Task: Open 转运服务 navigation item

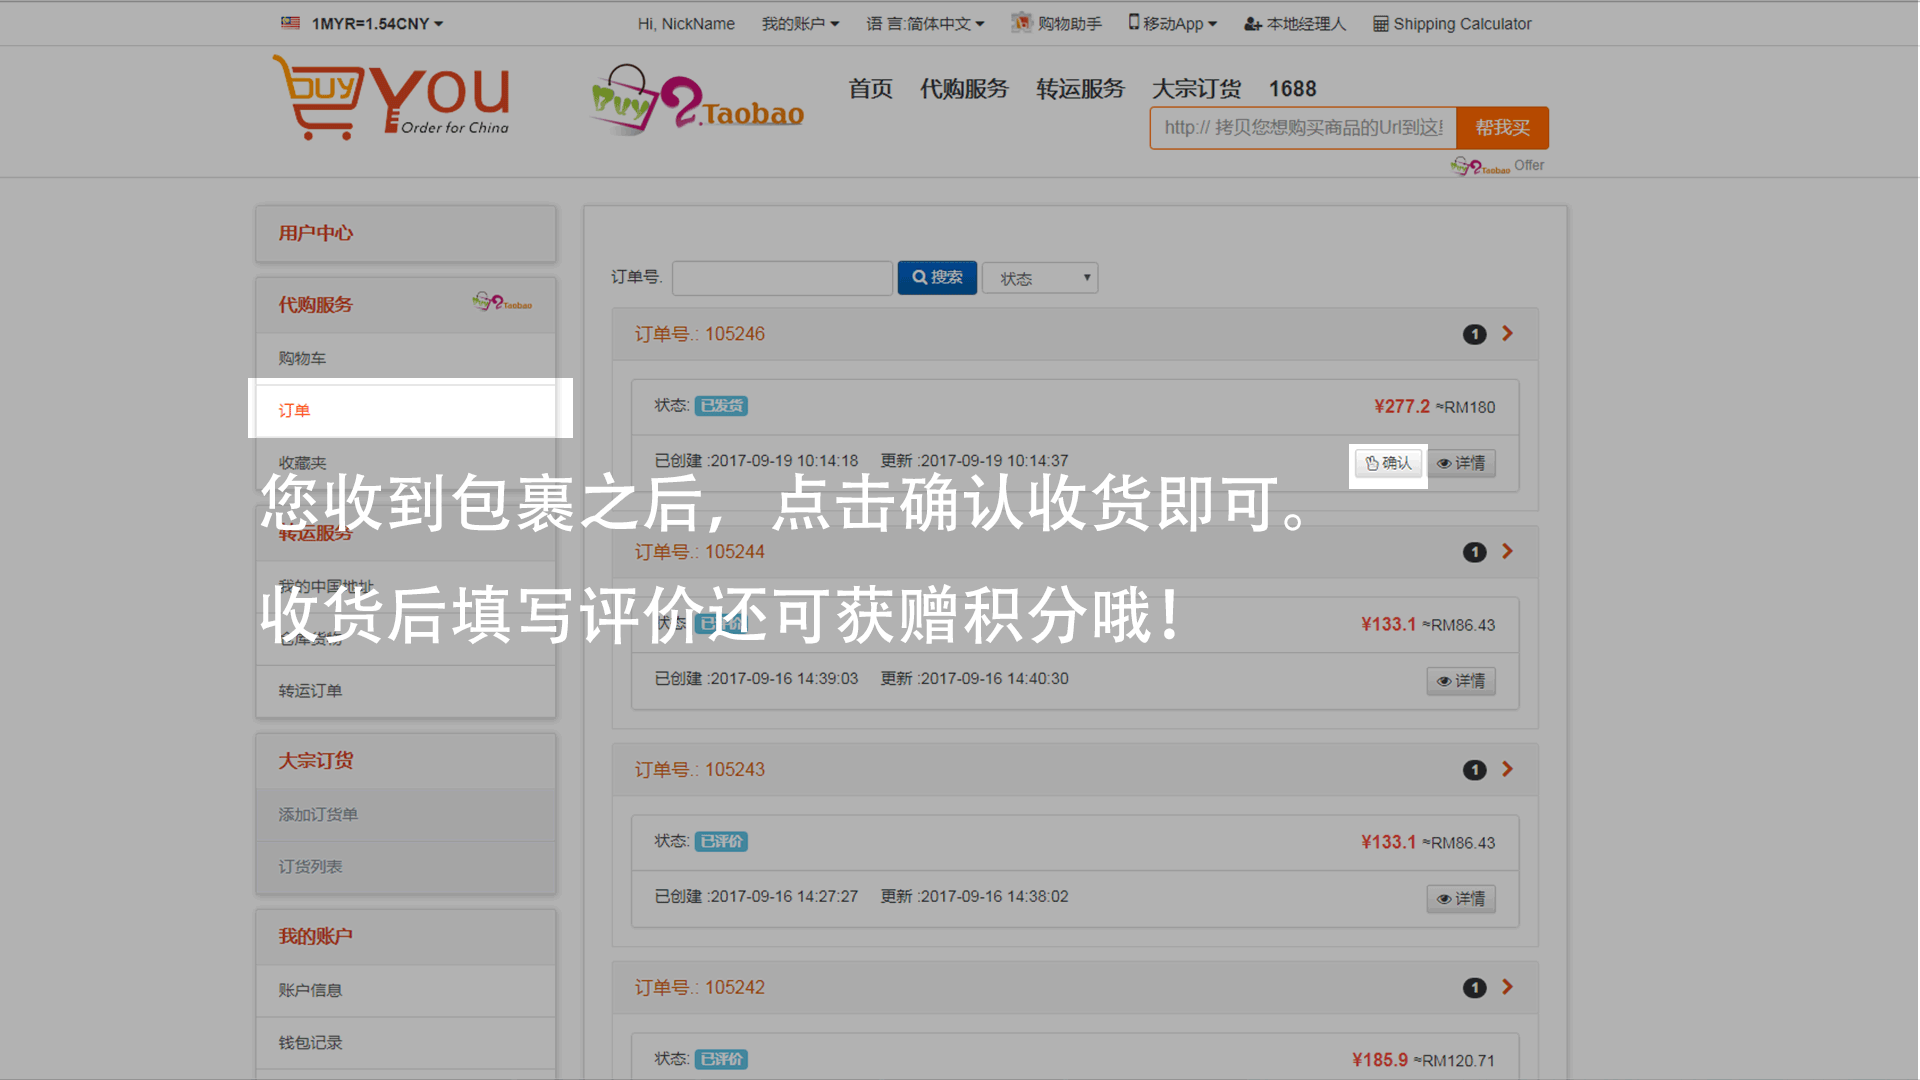Action: click(1080, 89)
